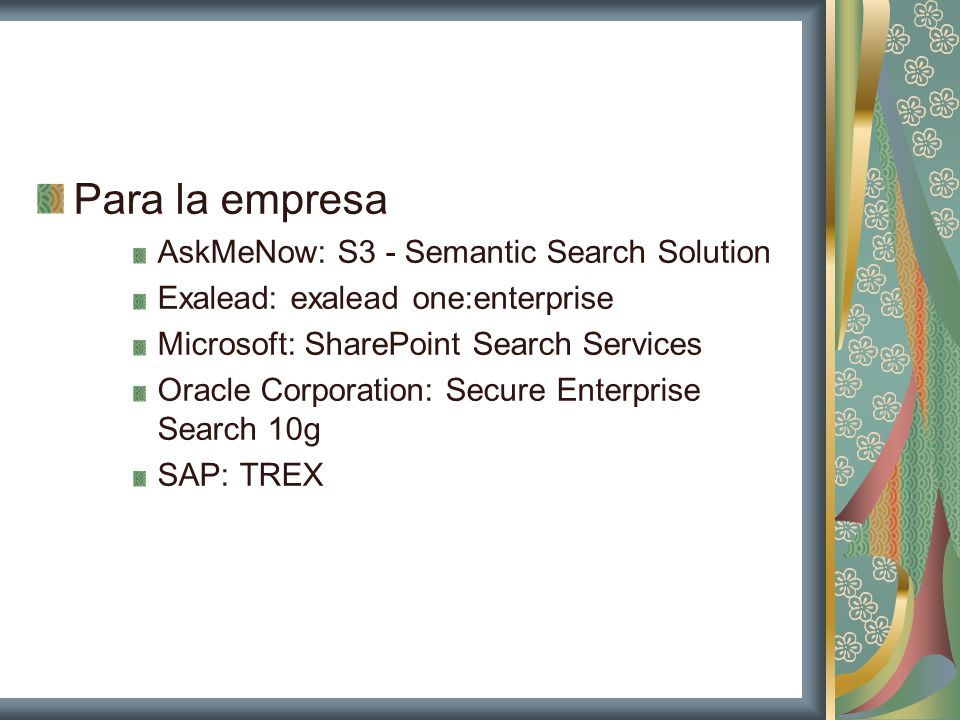
Task: Click the bullet icon next to Microsoft
Action: point(140,347)
